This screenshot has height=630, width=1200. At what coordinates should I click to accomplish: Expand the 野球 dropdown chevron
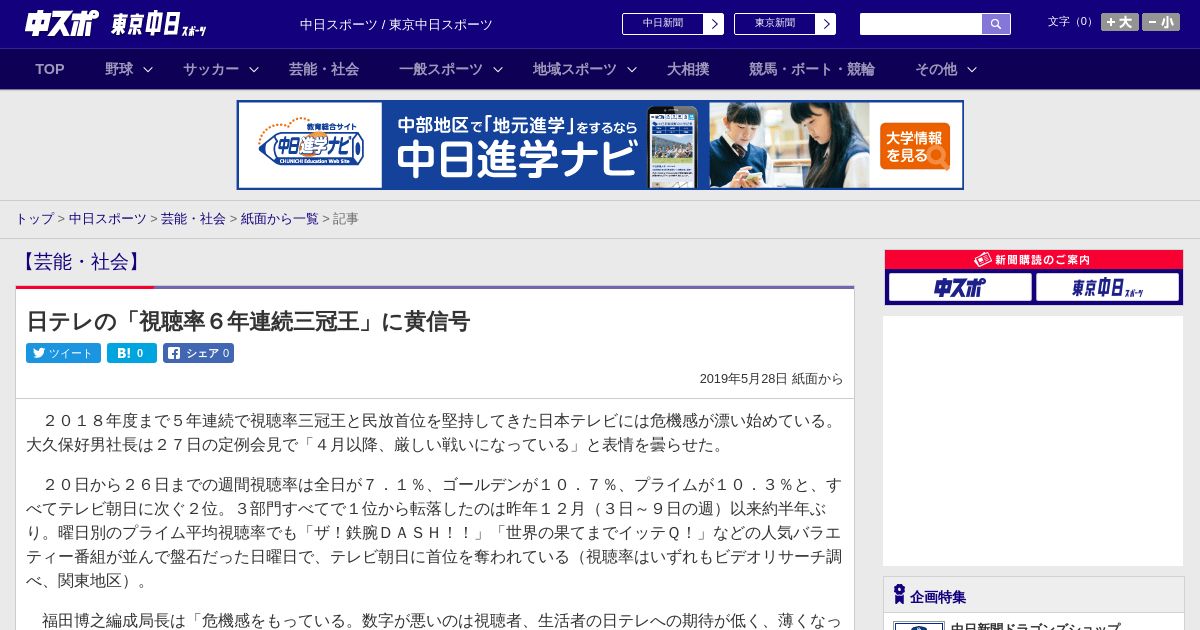(x=148, y=69)
